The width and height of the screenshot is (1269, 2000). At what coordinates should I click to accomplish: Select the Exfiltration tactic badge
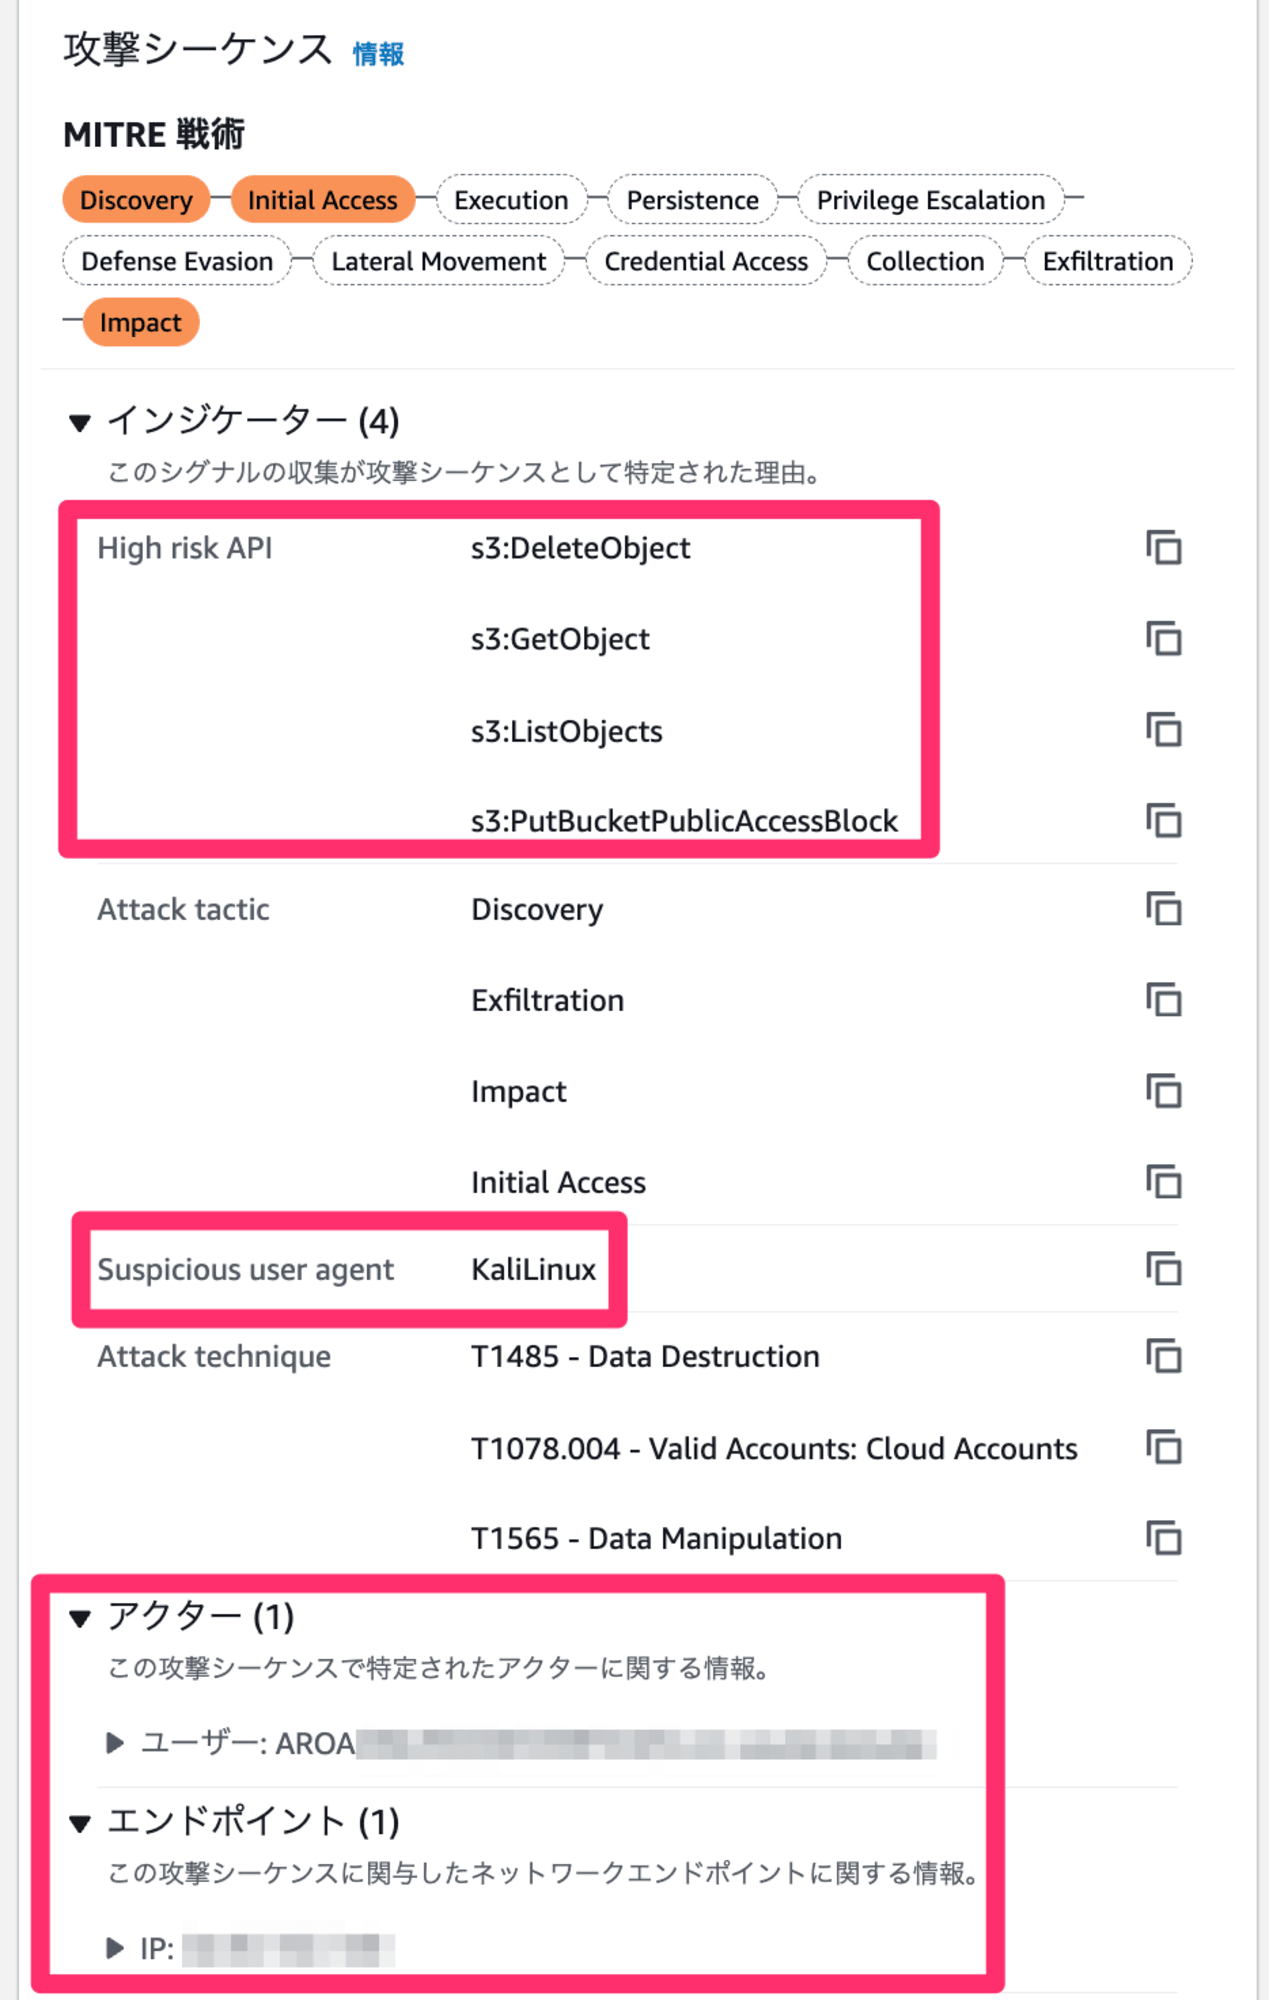point(1108,261)
